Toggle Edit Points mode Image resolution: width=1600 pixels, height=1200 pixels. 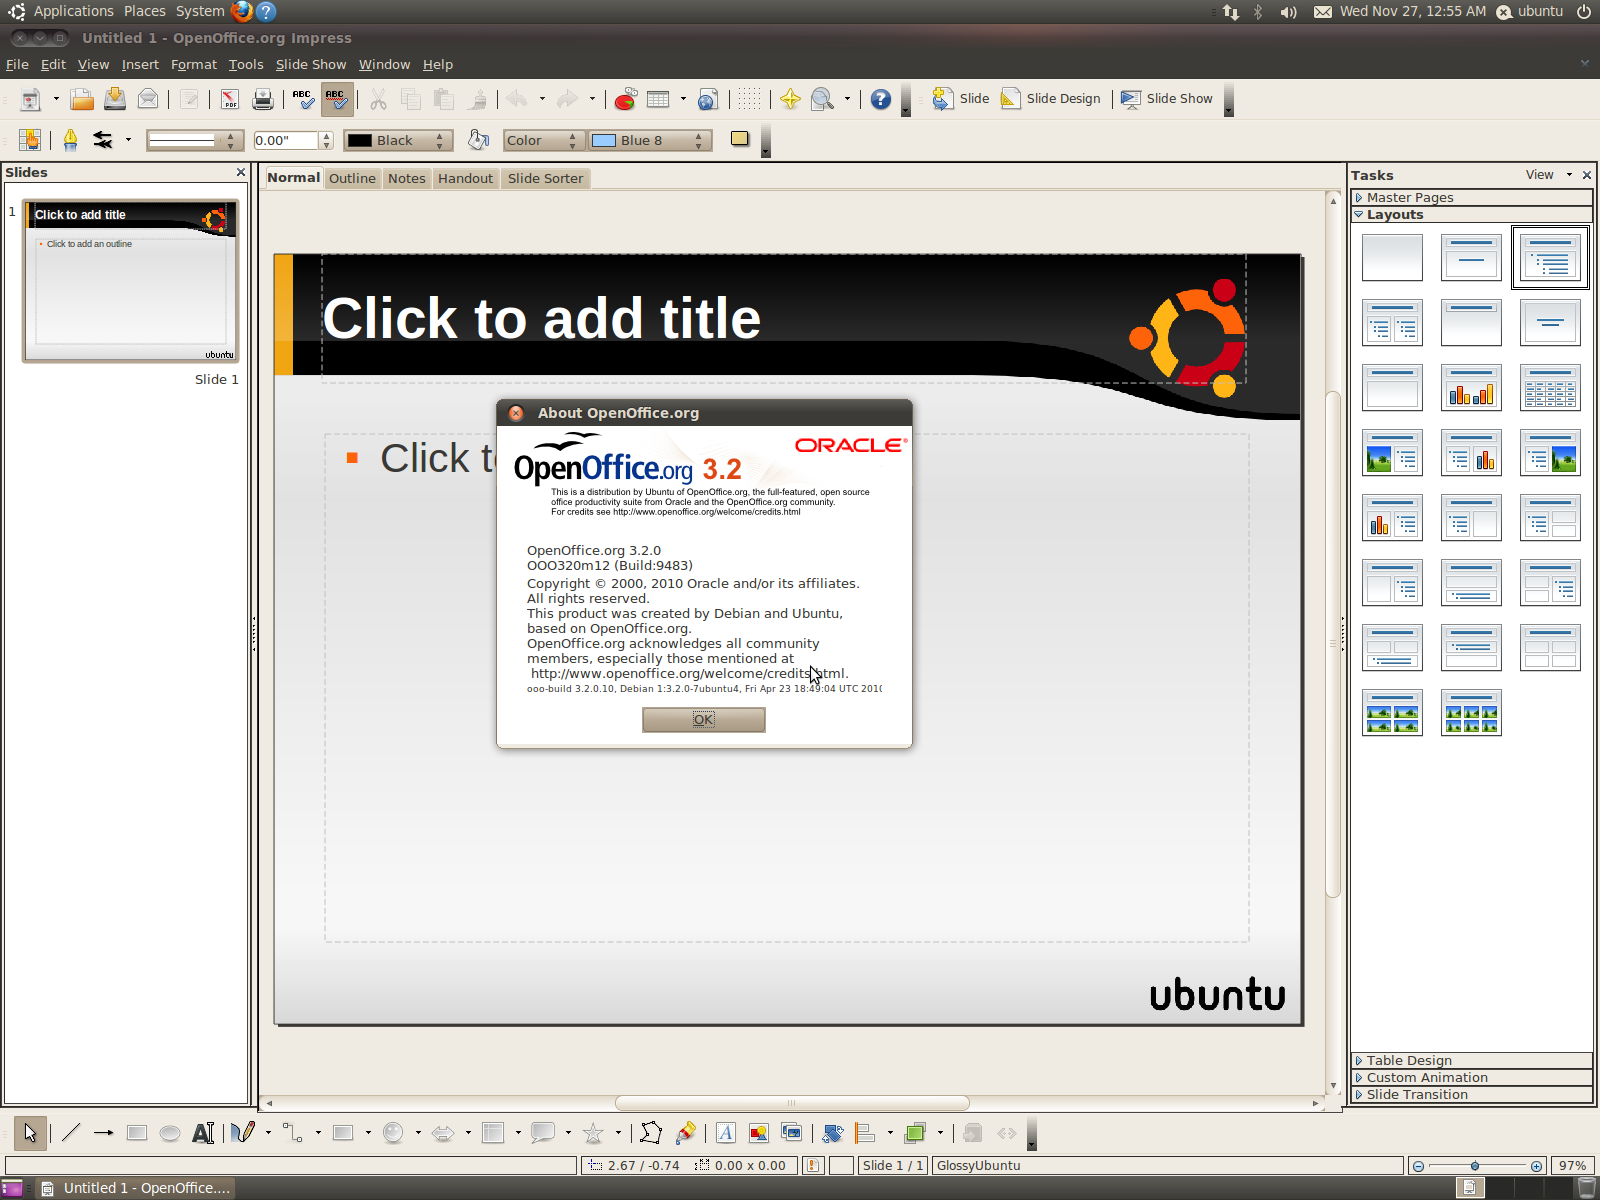(x=651, y=1133)
